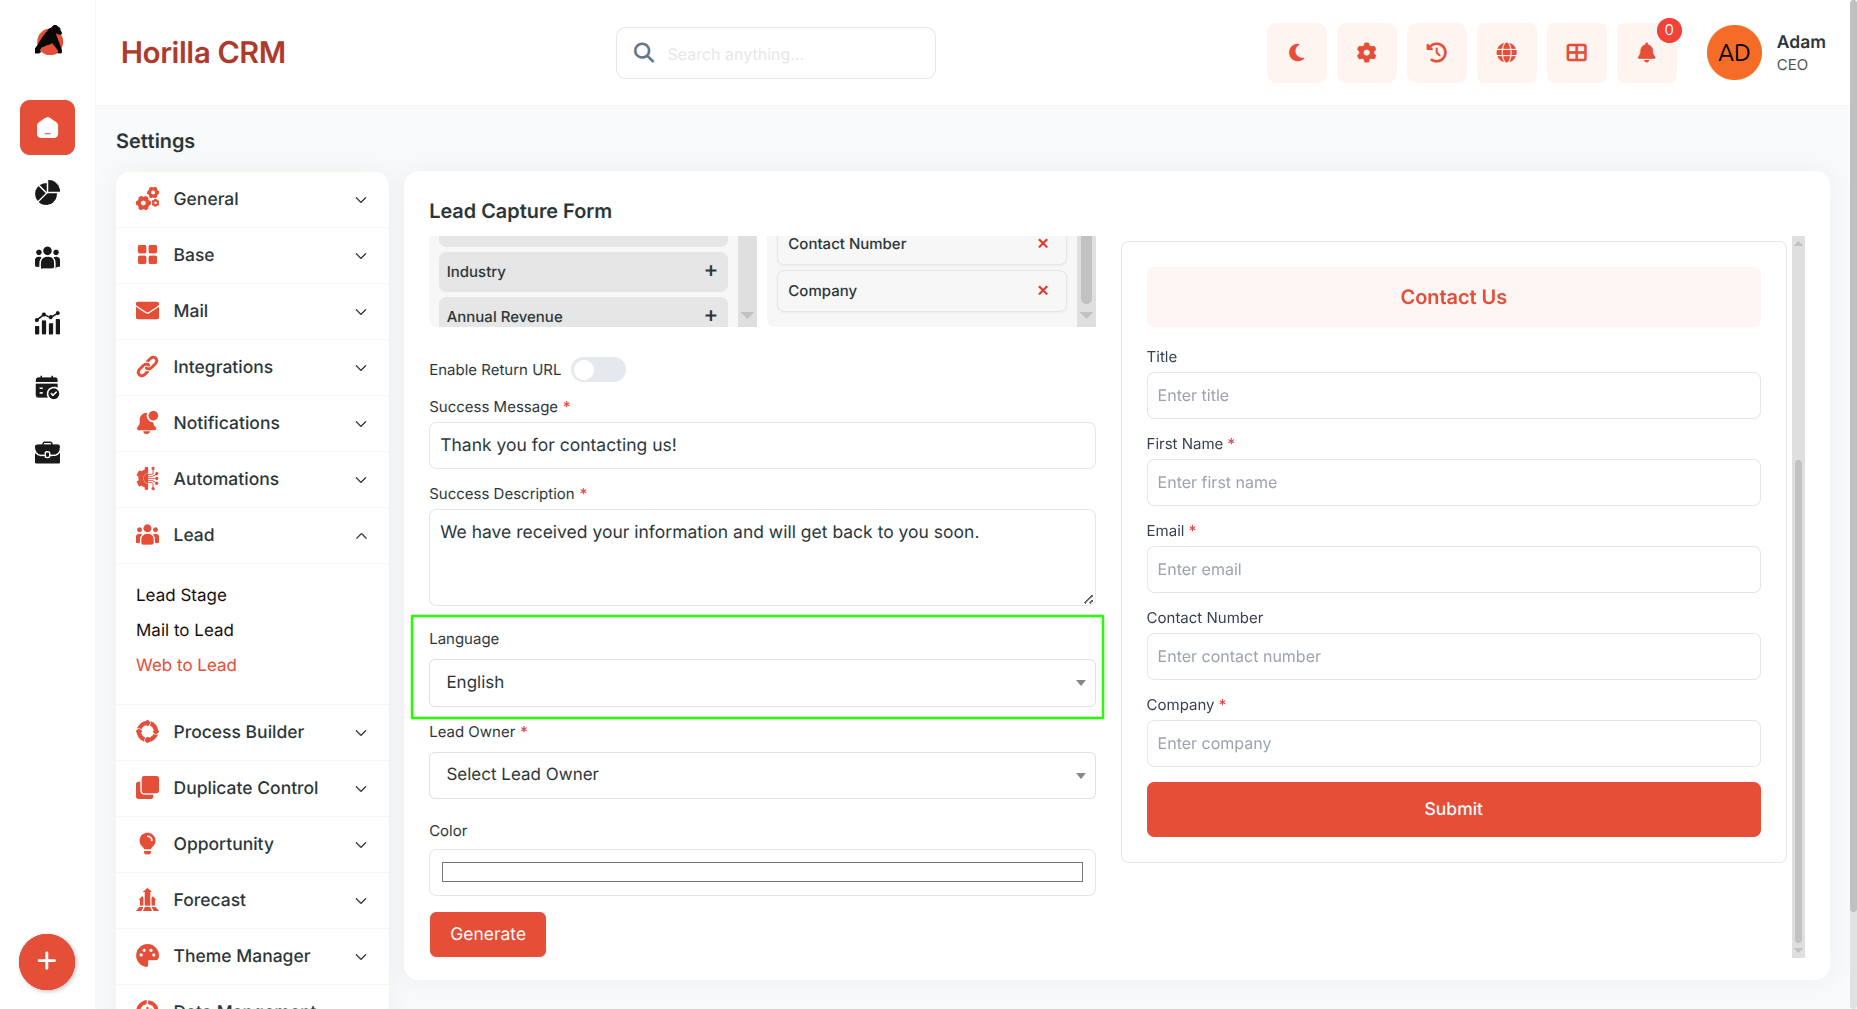Click the Submit button in form preview
The height and width of the screenshot is (1009, 1857).
point(1453,809)
